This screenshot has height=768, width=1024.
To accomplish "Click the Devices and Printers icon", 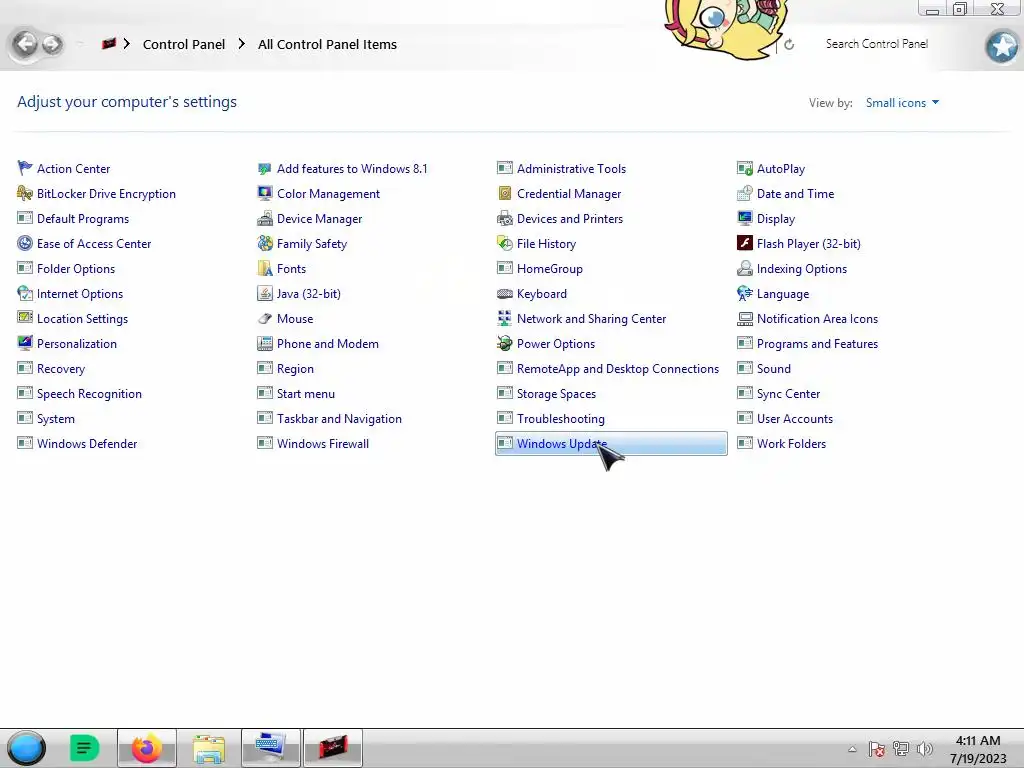I will (x=505, y=219).
